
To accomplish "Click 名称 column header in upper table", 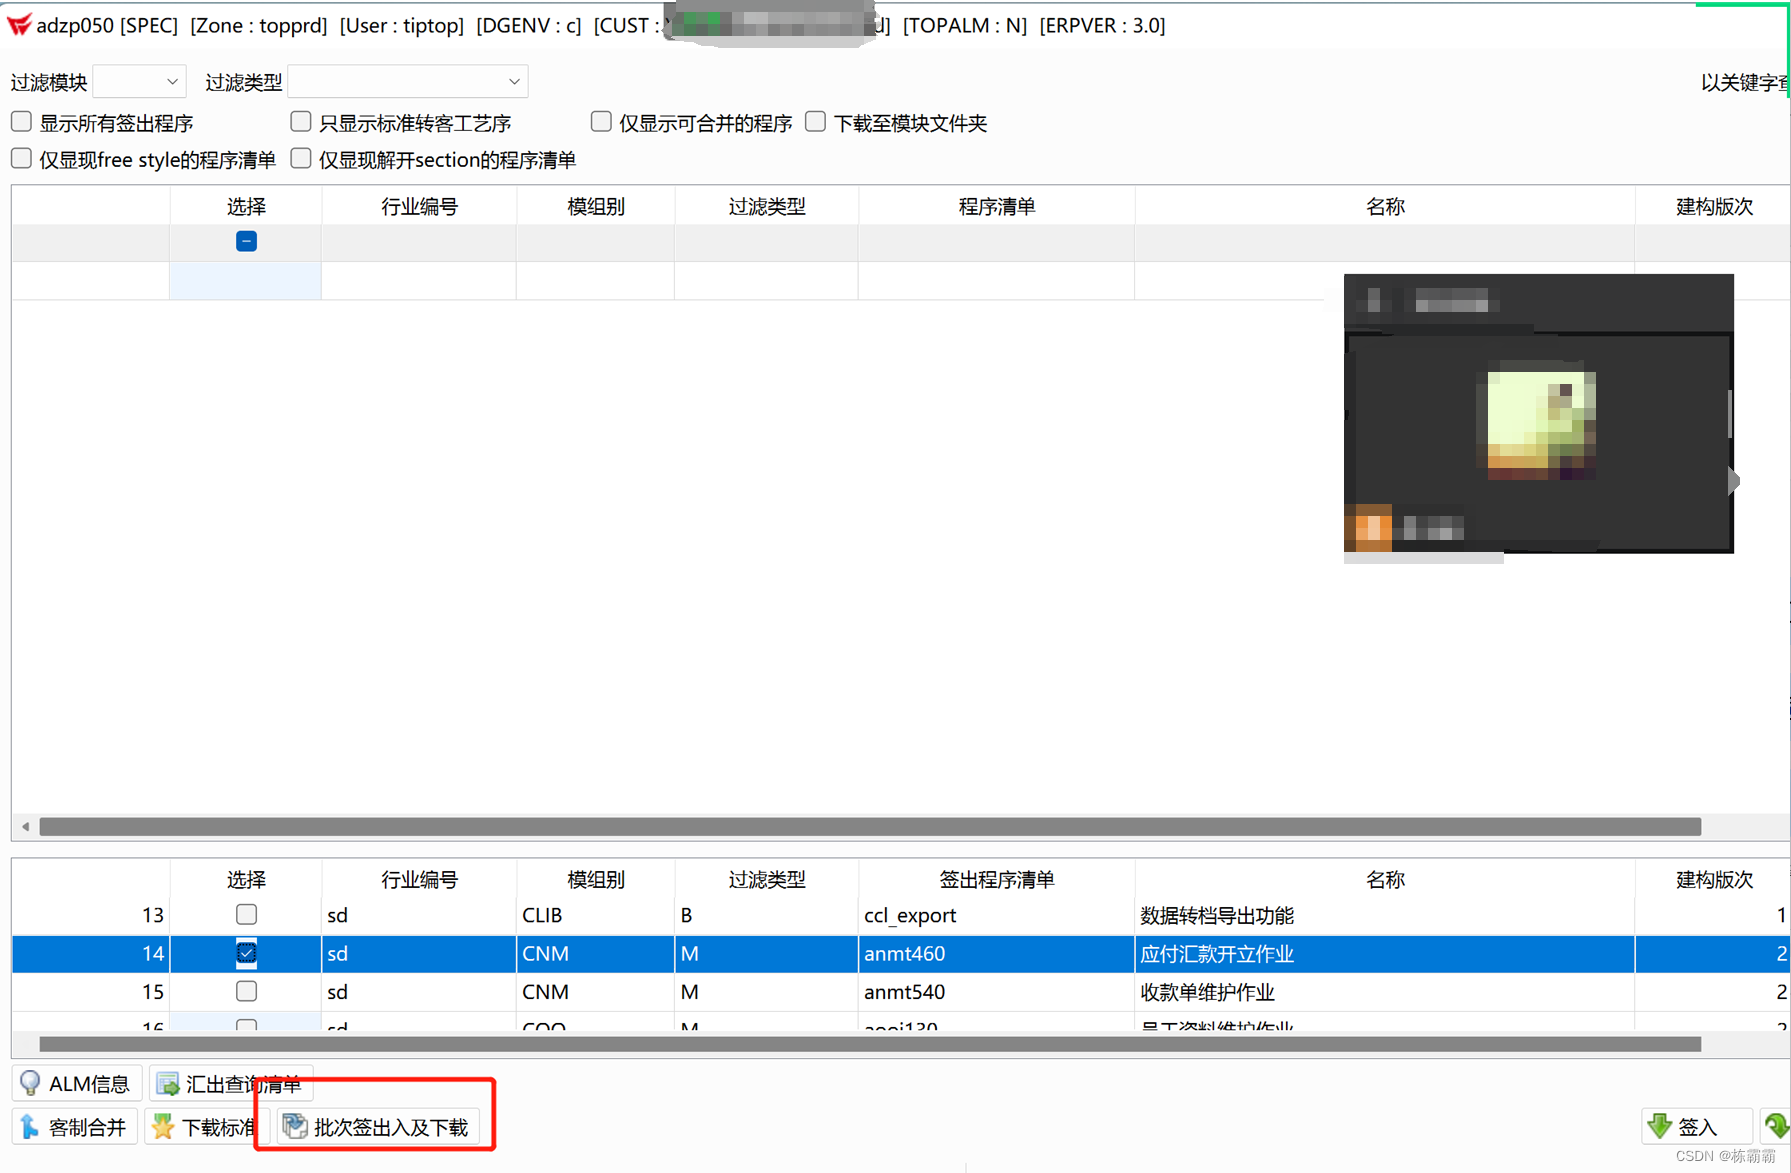I will [1385, 206].
